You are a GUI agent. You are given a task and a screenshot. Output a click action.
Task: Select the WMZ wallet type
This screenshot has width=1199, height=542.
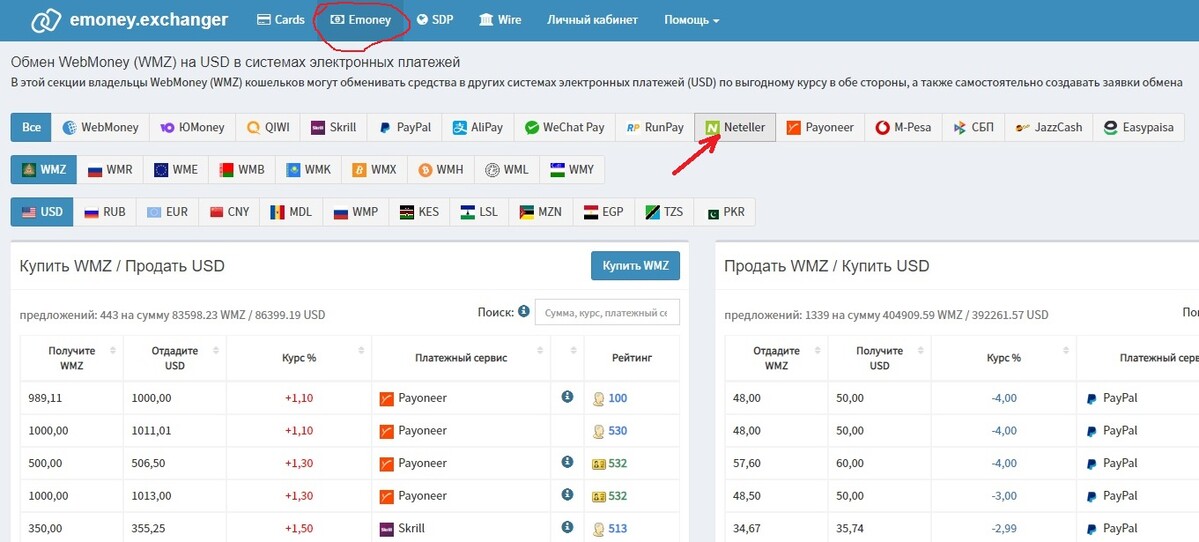[44, 170]
